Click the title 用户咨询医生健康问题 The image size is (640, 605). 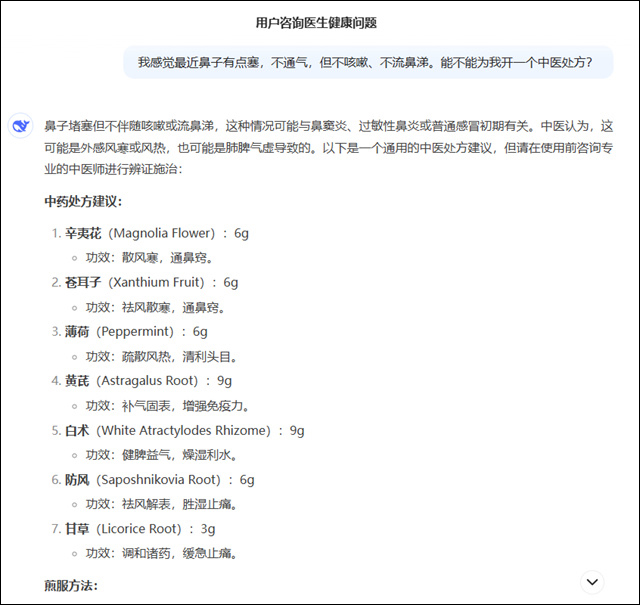pyautogui.click(x=316, y=23)
